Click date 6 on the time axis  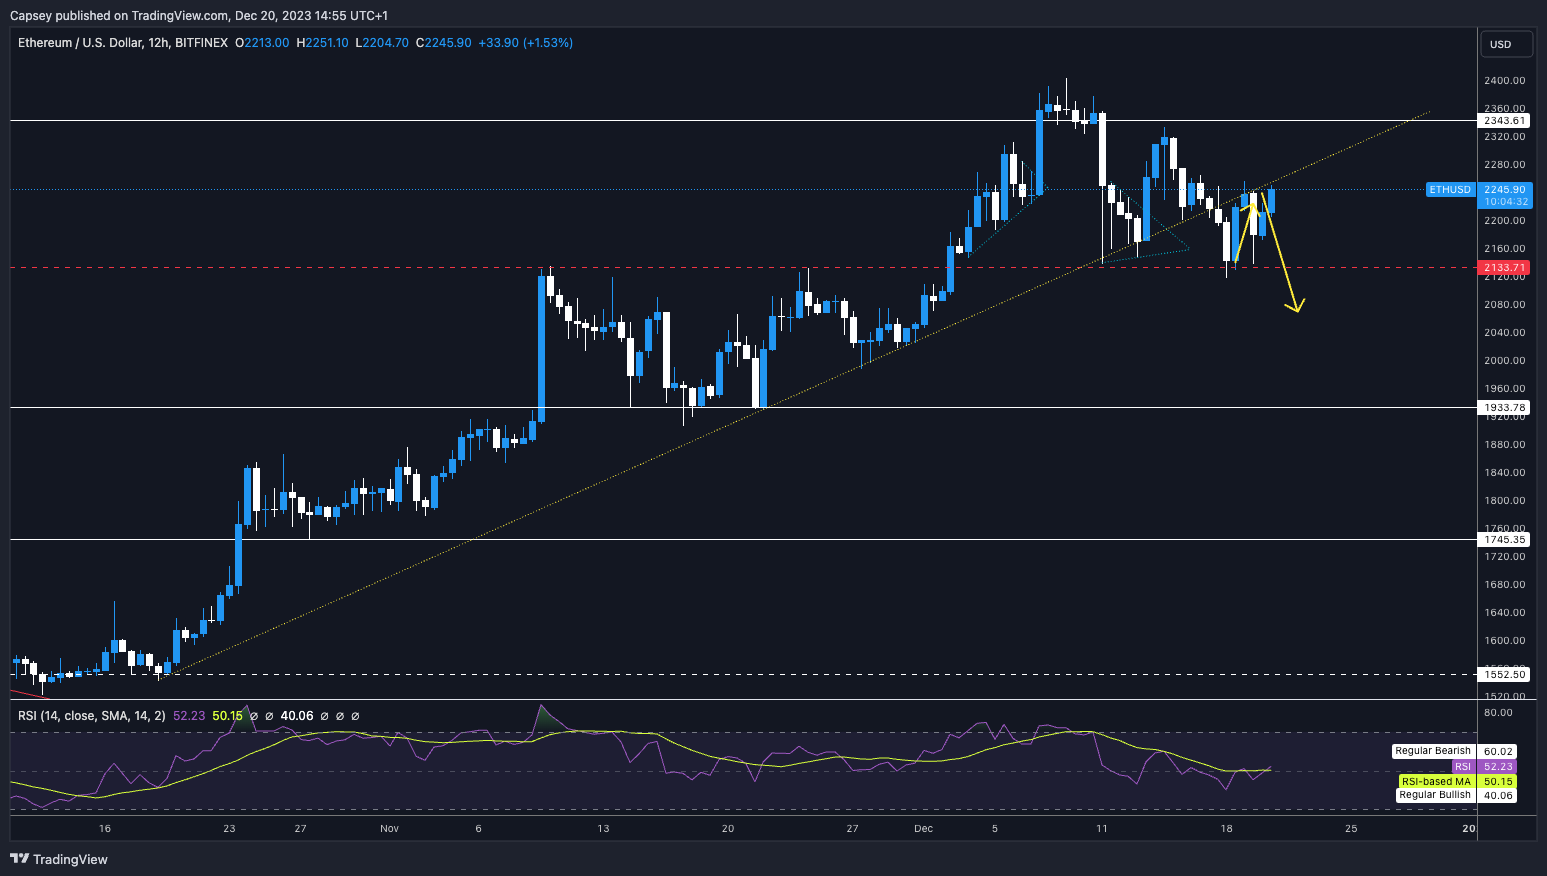click(x=479, y=828)
